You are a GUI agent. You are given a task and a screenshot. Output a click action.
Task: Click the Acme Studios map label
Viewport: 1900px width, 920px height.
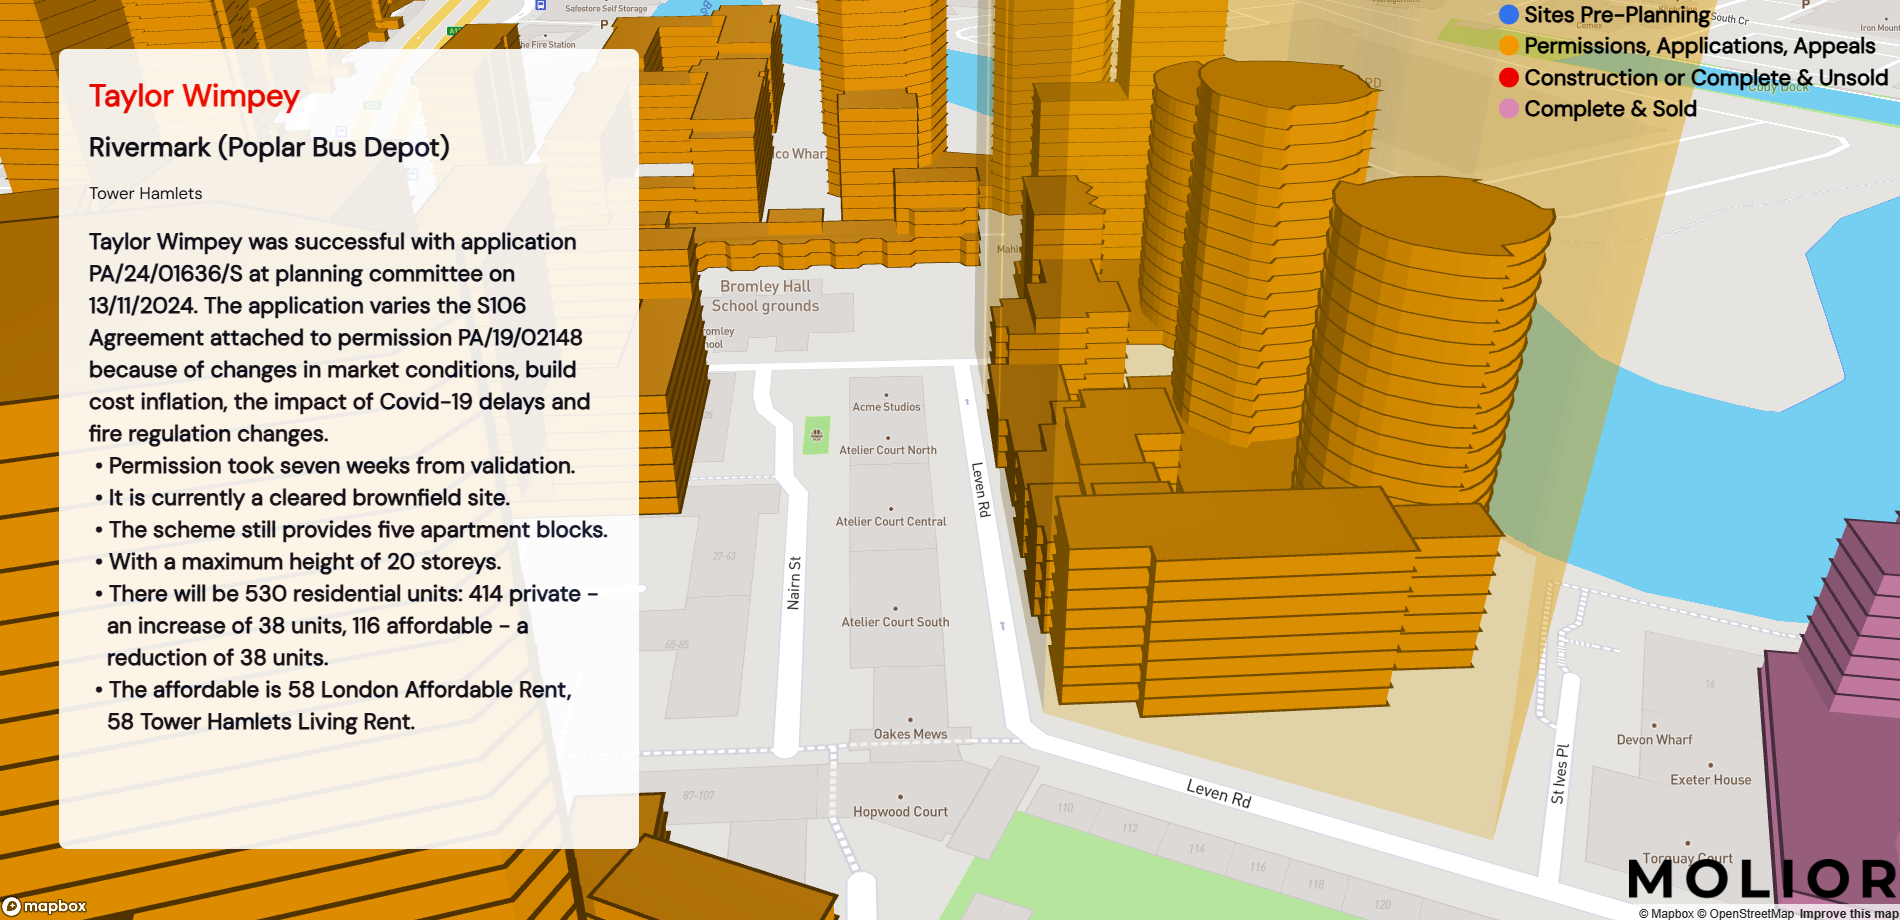(886, 407)
